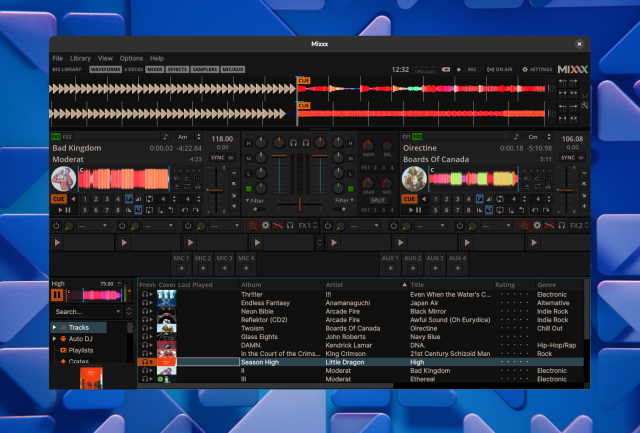Viewport: 640px width, 433px height.
Task: Open the Options menu
Action: [131, 58]
